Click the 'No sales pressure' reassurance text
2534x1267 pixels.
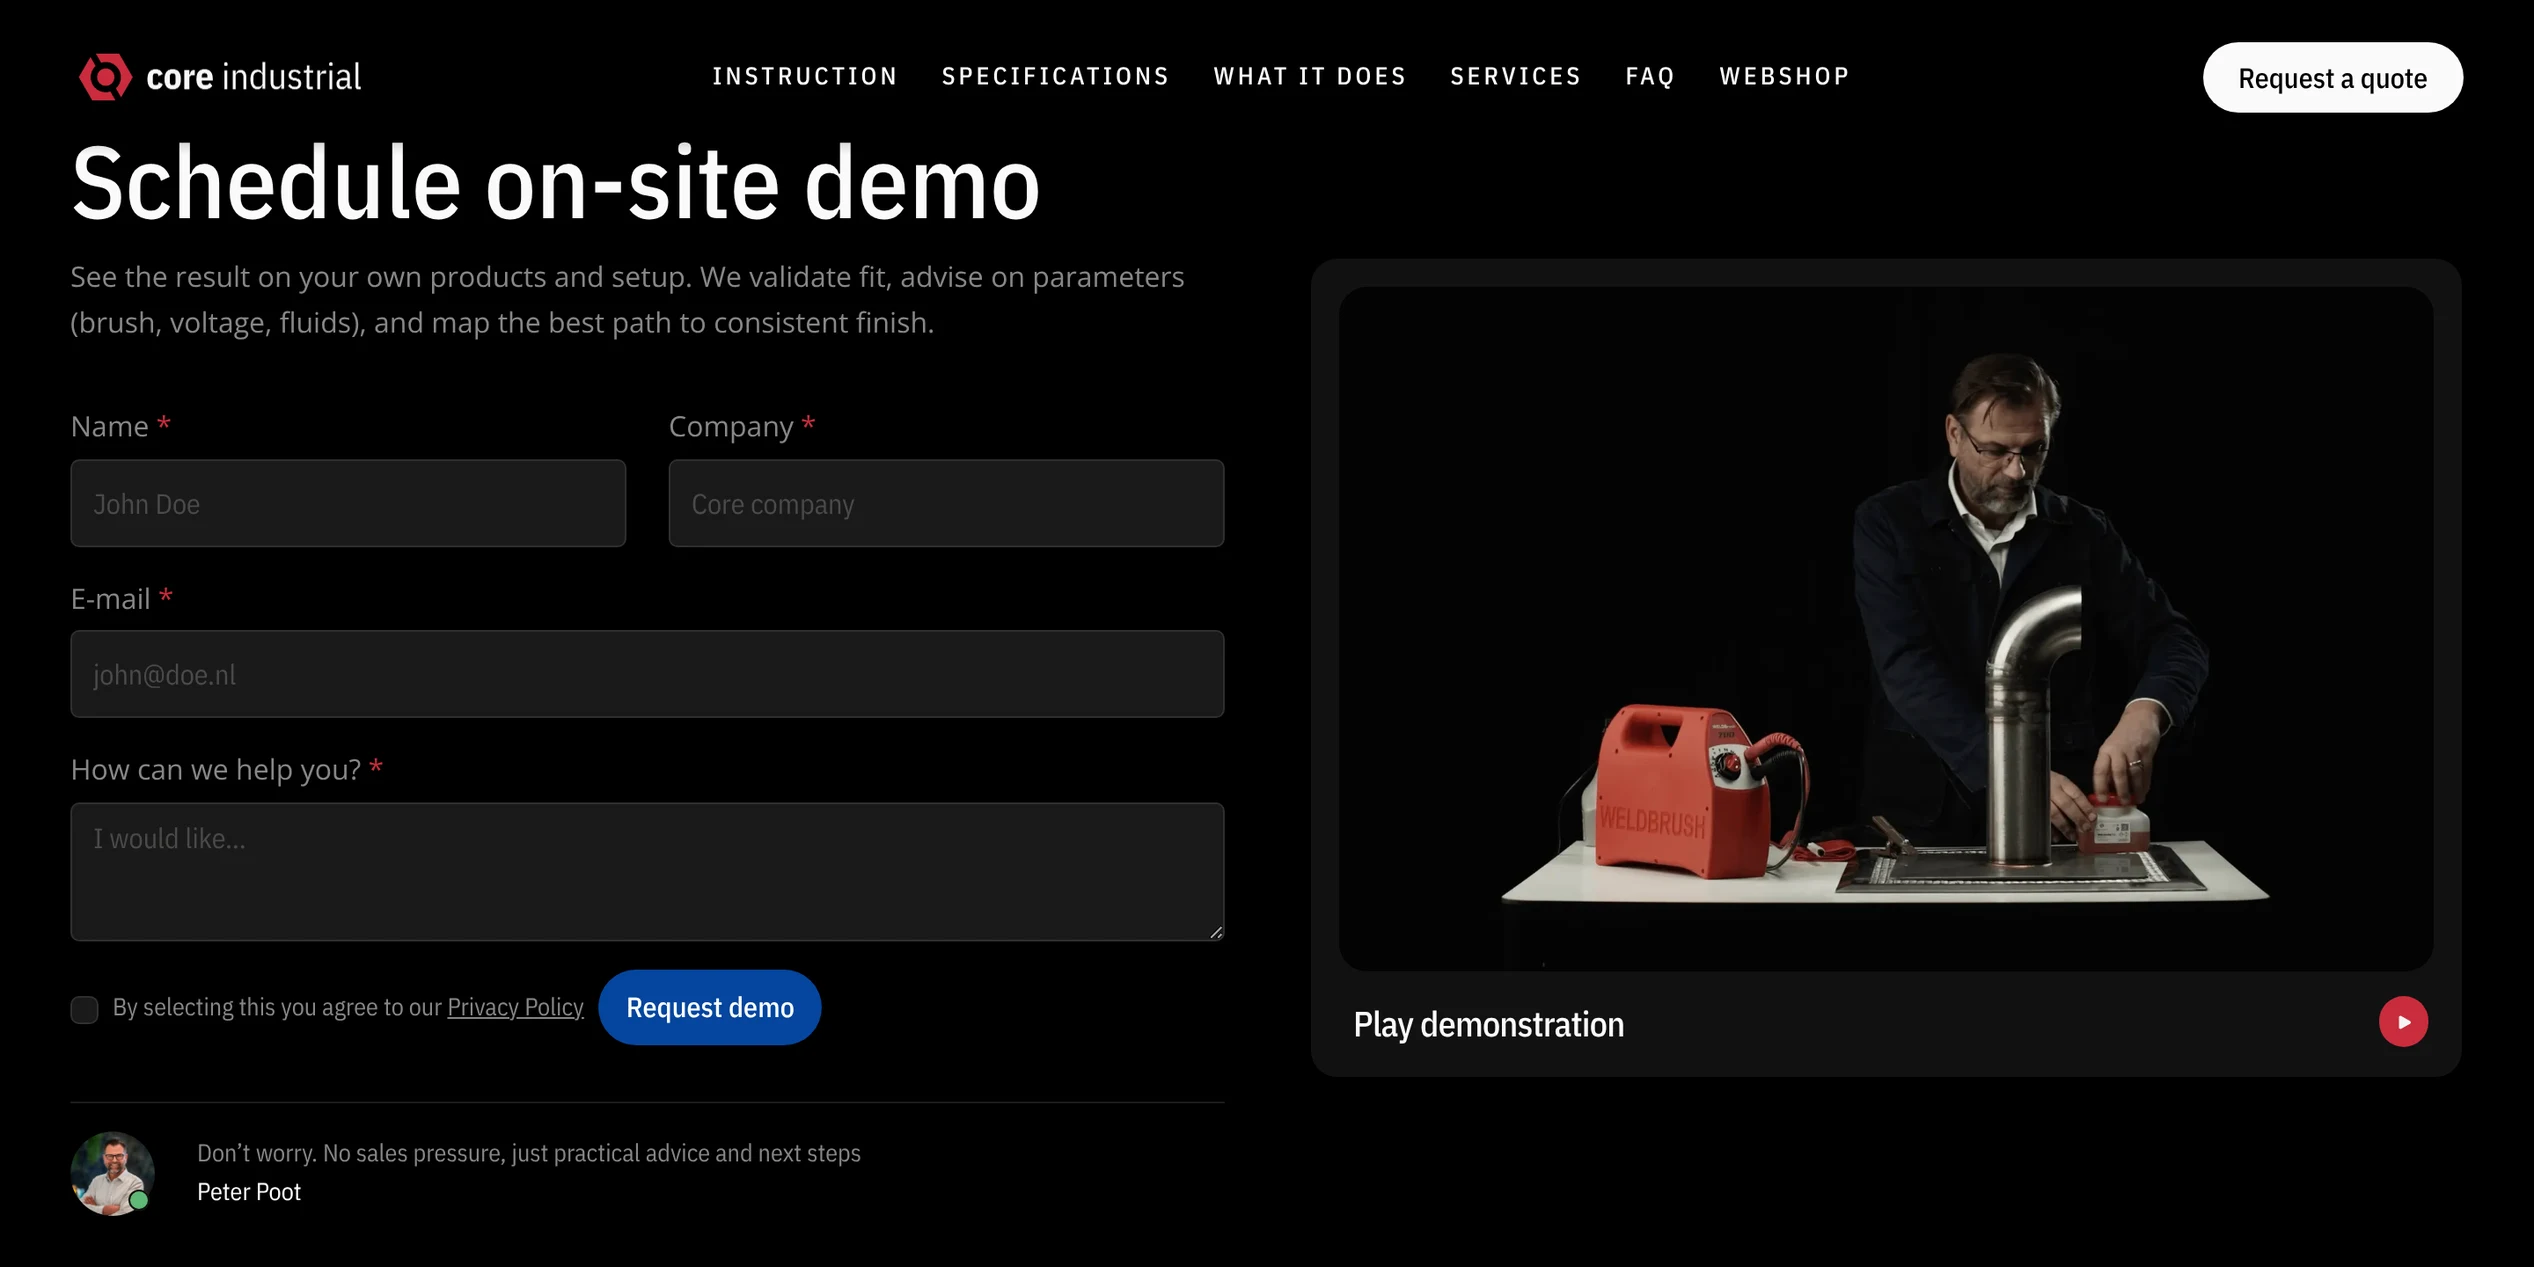point(529,1153)
